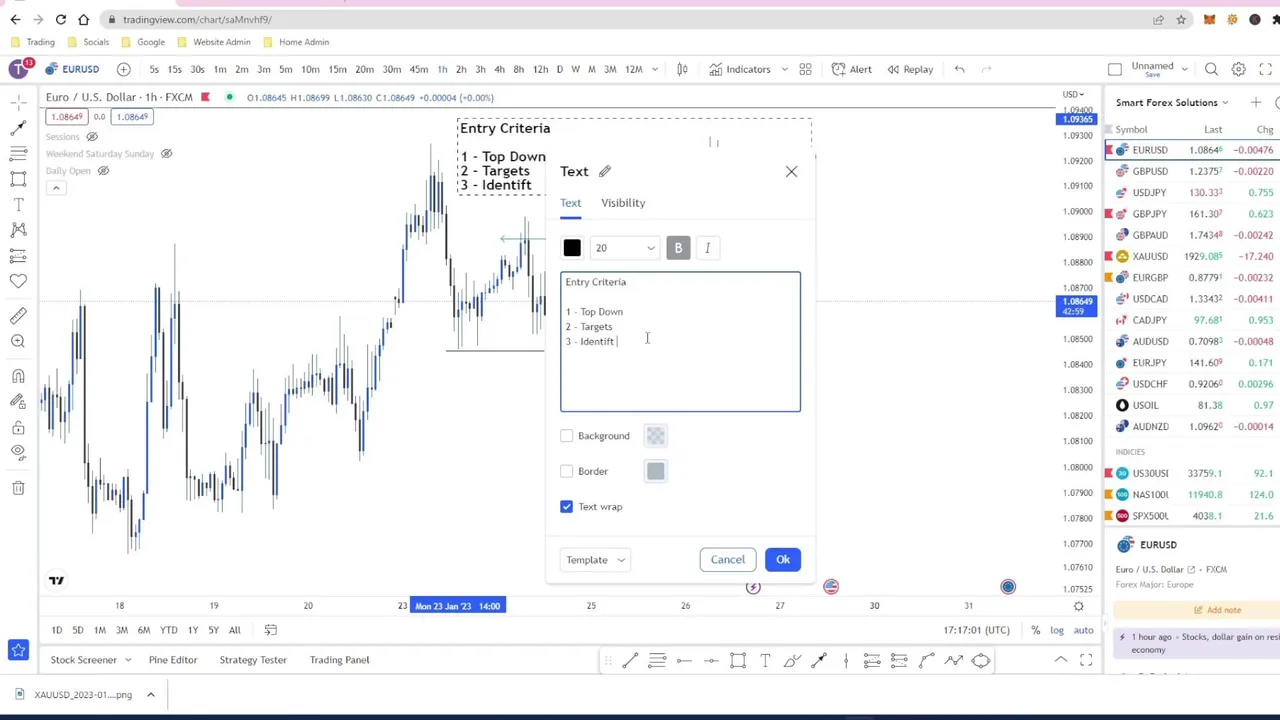Open the quick search magnifier icon
This screenshot has width=1280, height=720.
(1211, 69)
